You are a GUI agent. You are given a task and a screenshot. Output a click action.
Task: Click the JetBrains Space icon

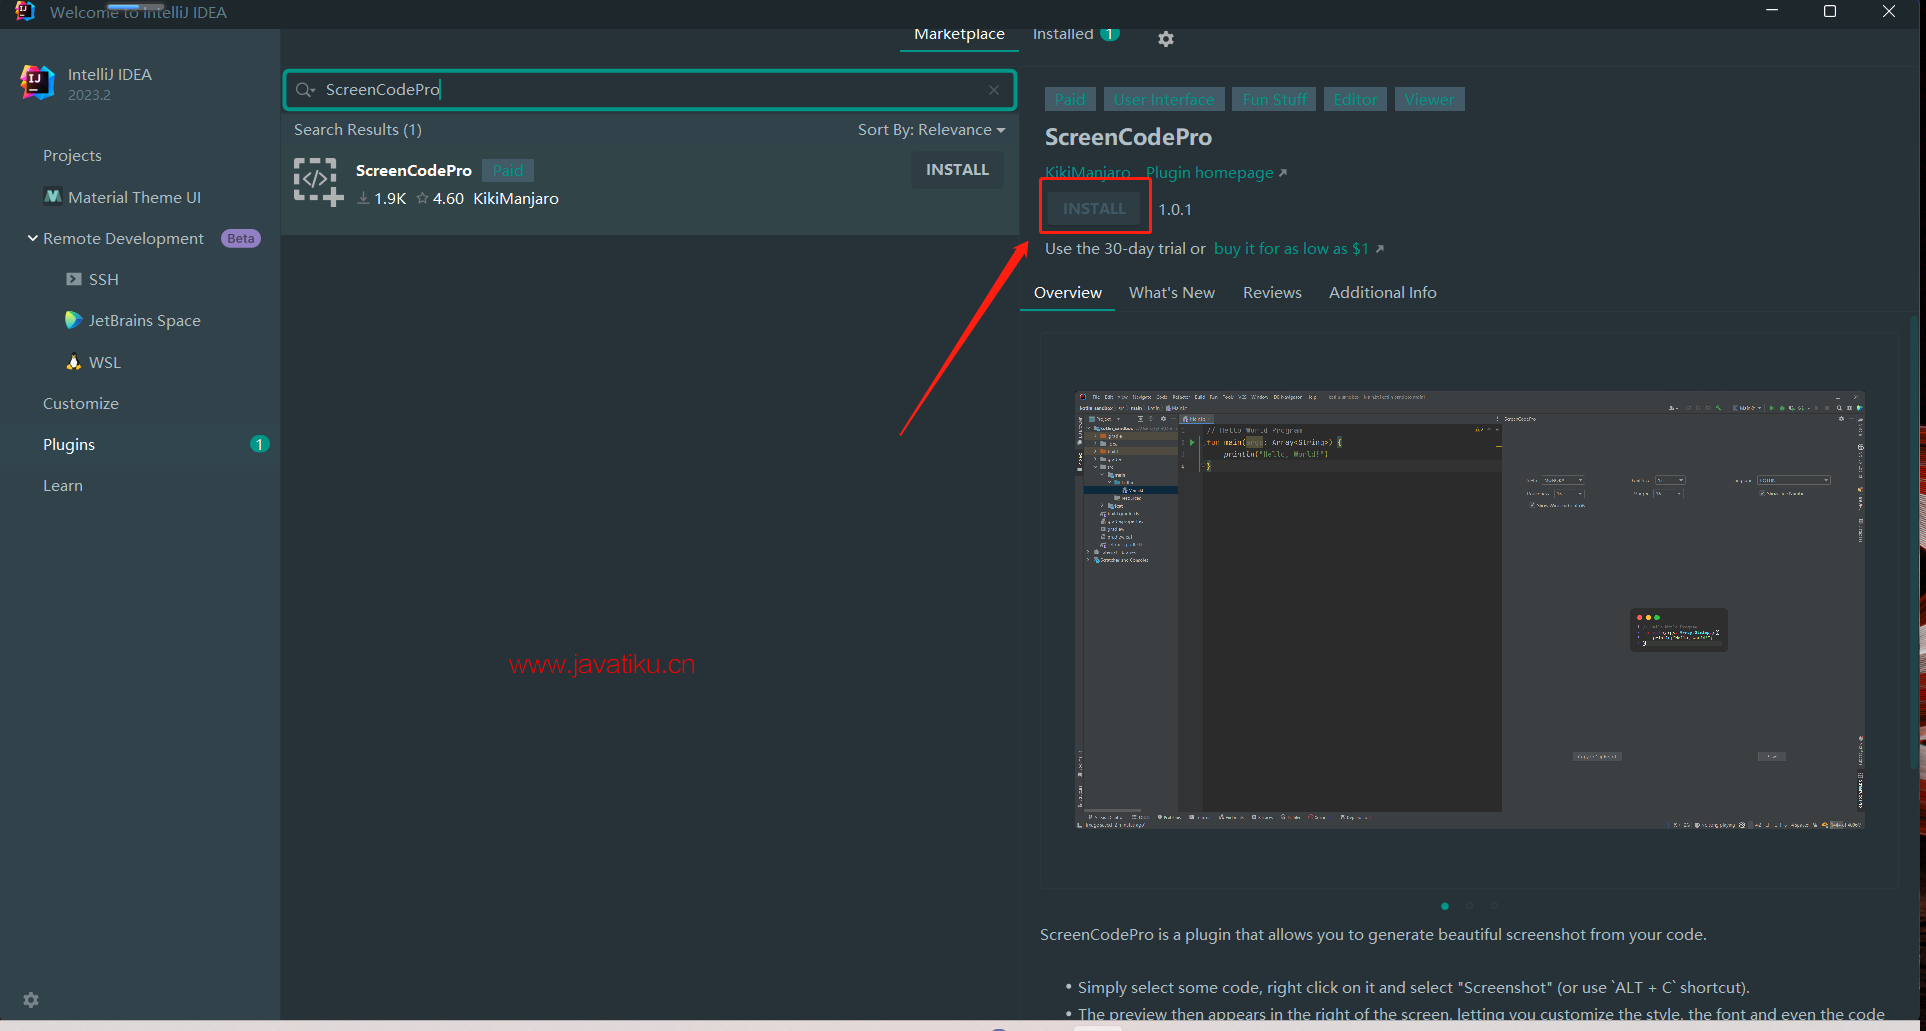tap(73, 320)
